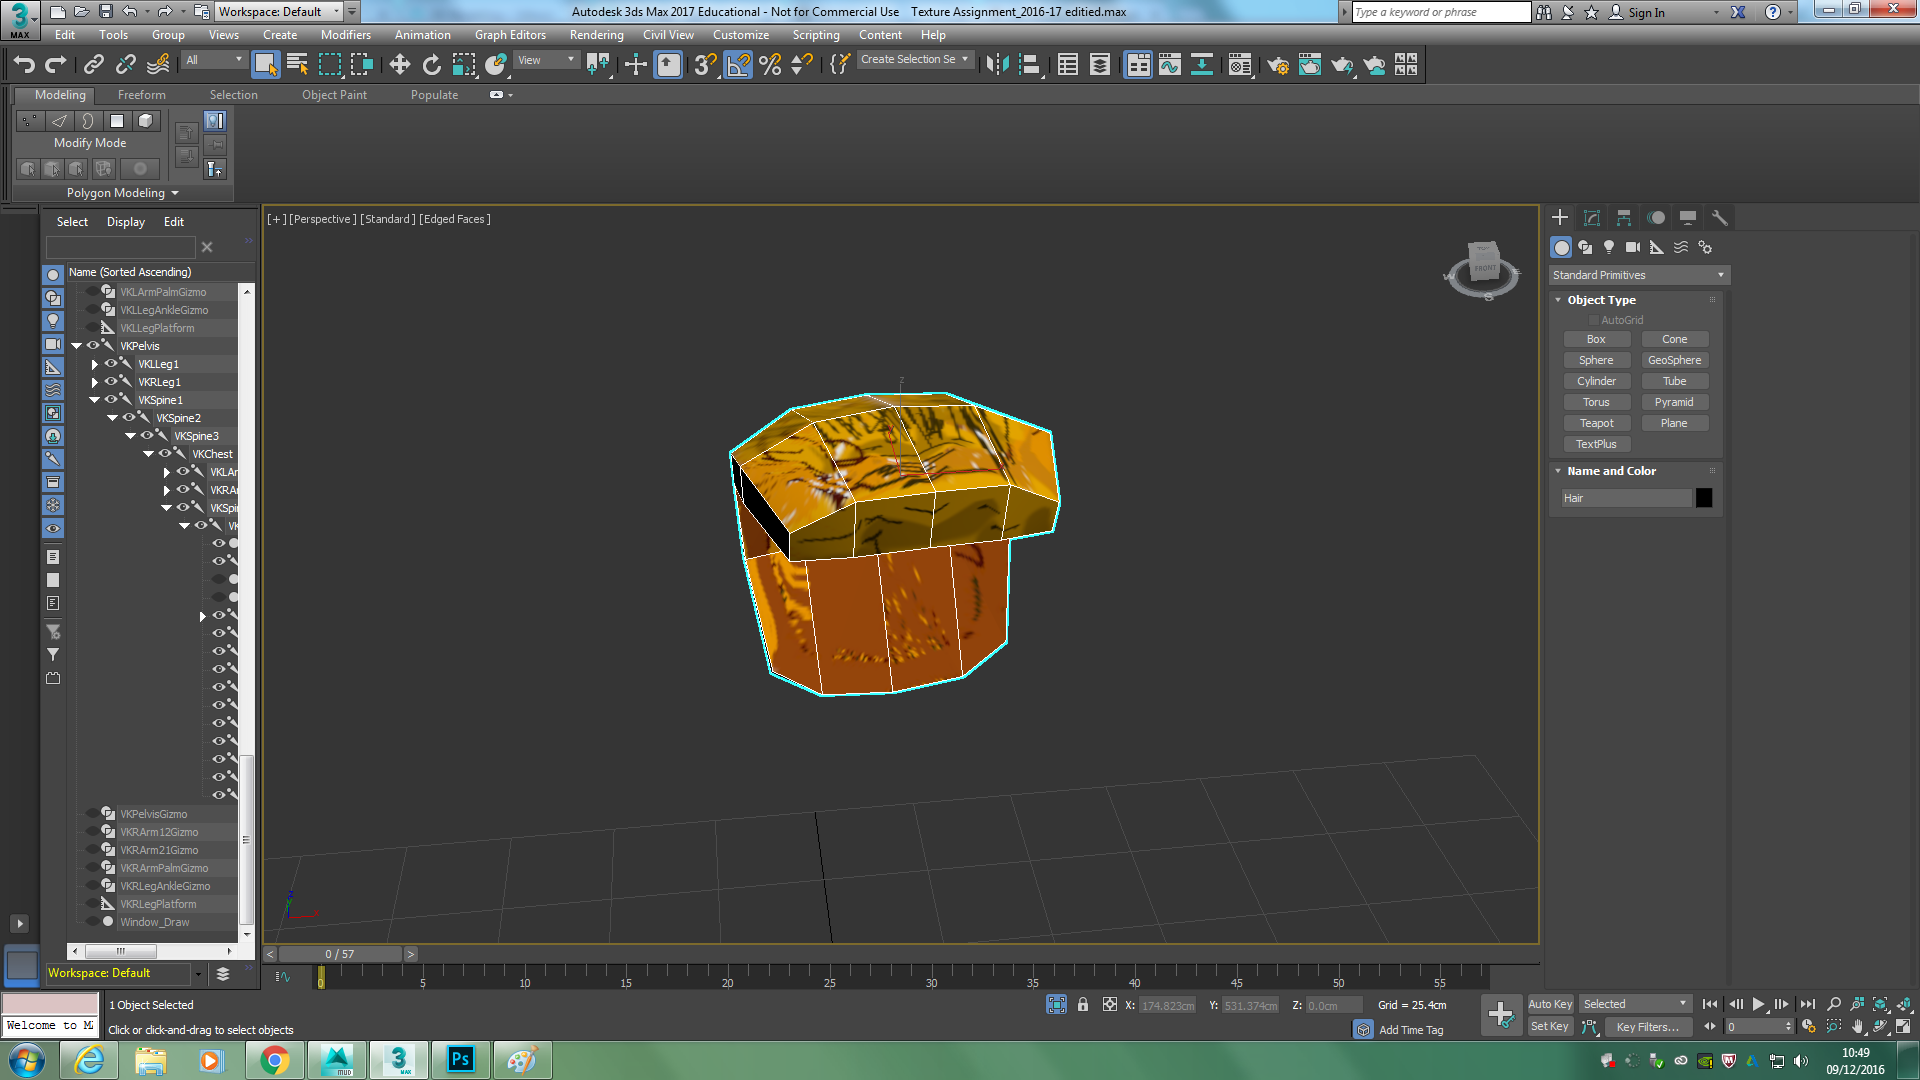Click the Lights category icon in Create panel
The image size is (1920, 1080).
[x=1609, y=247]
